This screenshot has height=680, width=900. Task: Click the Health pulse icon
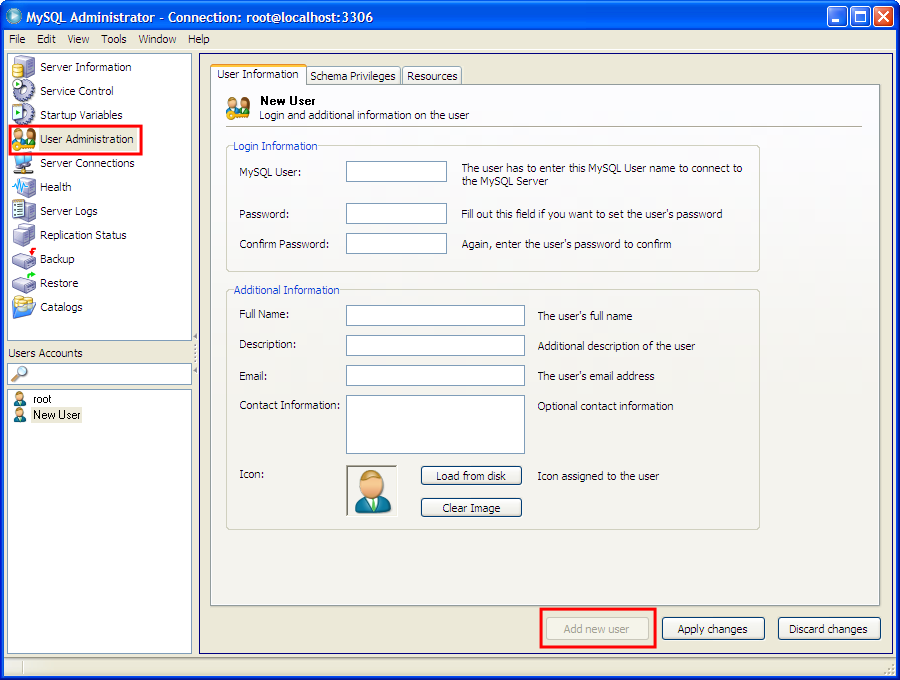pos(24,187)
